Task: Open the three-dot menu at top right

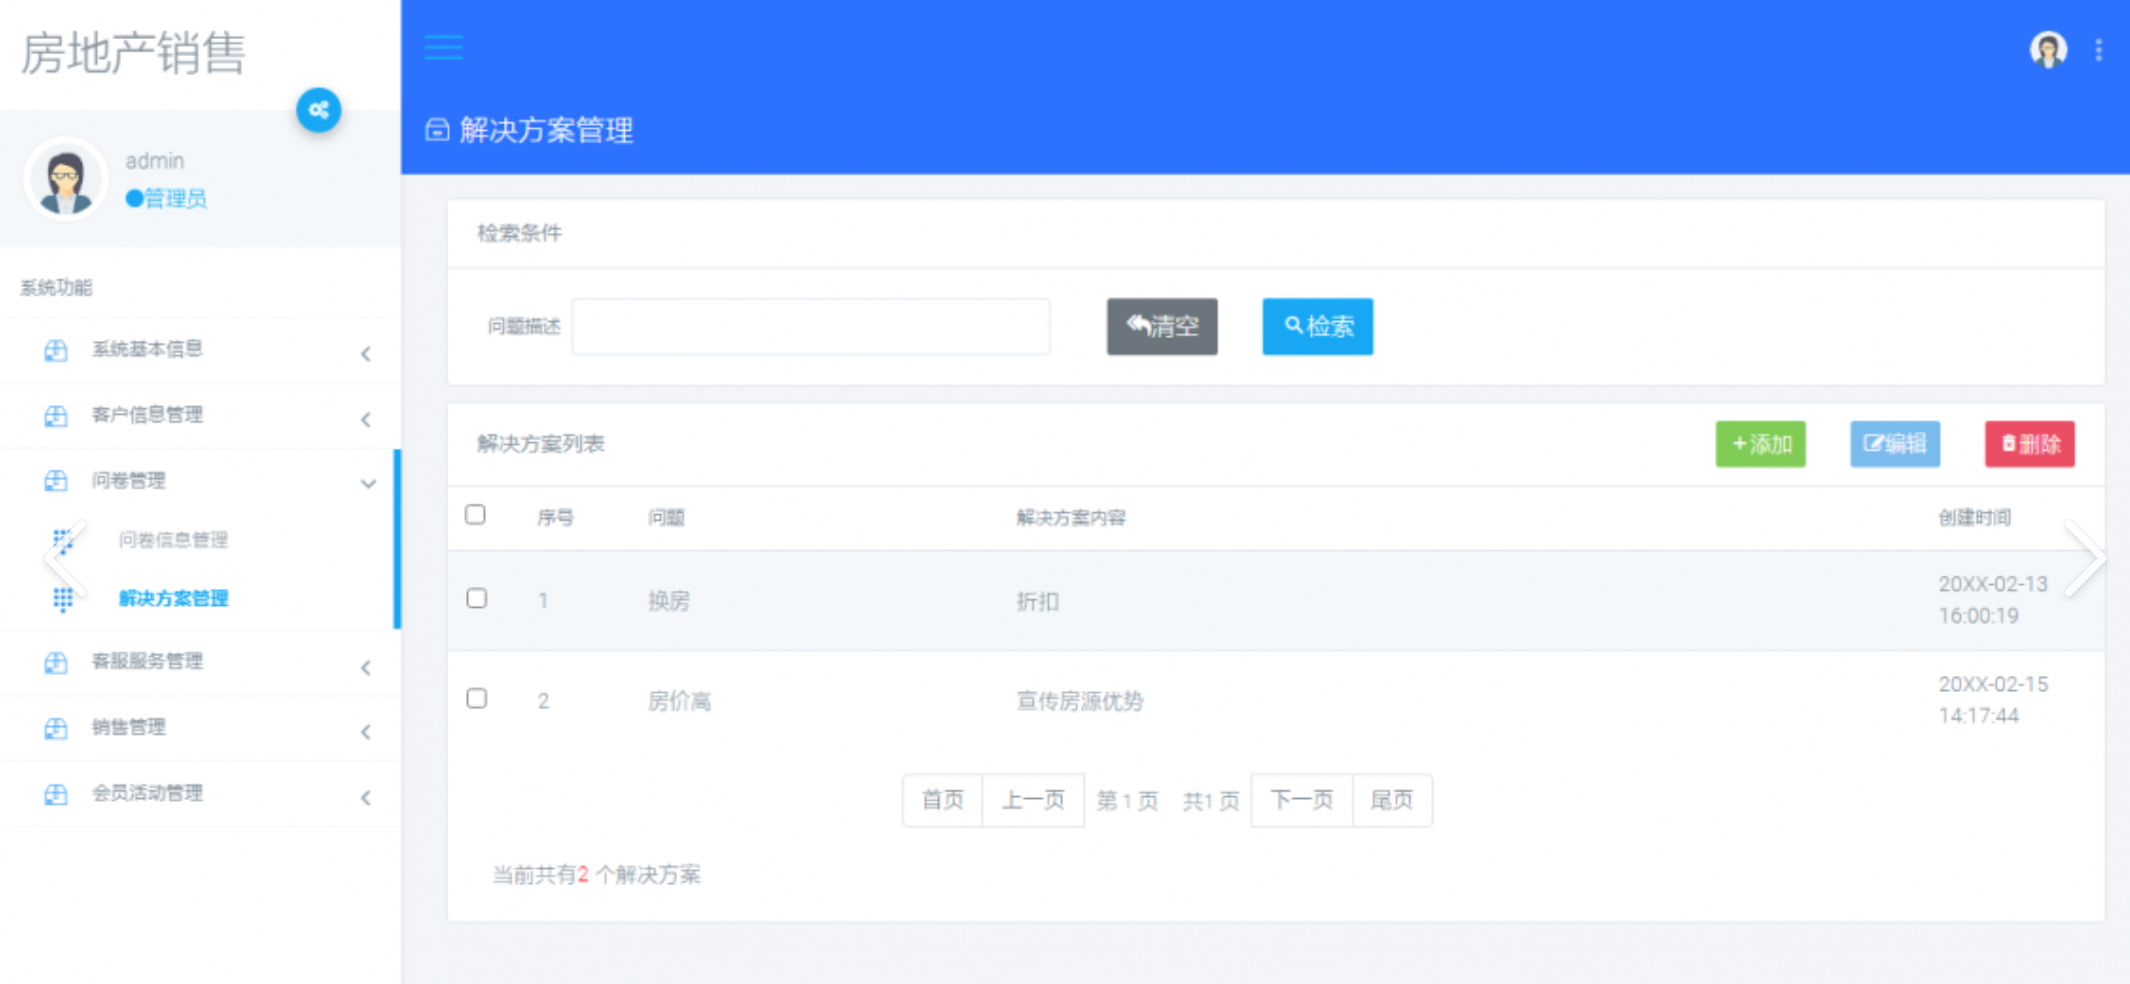Action: [x=2098, y=48]
